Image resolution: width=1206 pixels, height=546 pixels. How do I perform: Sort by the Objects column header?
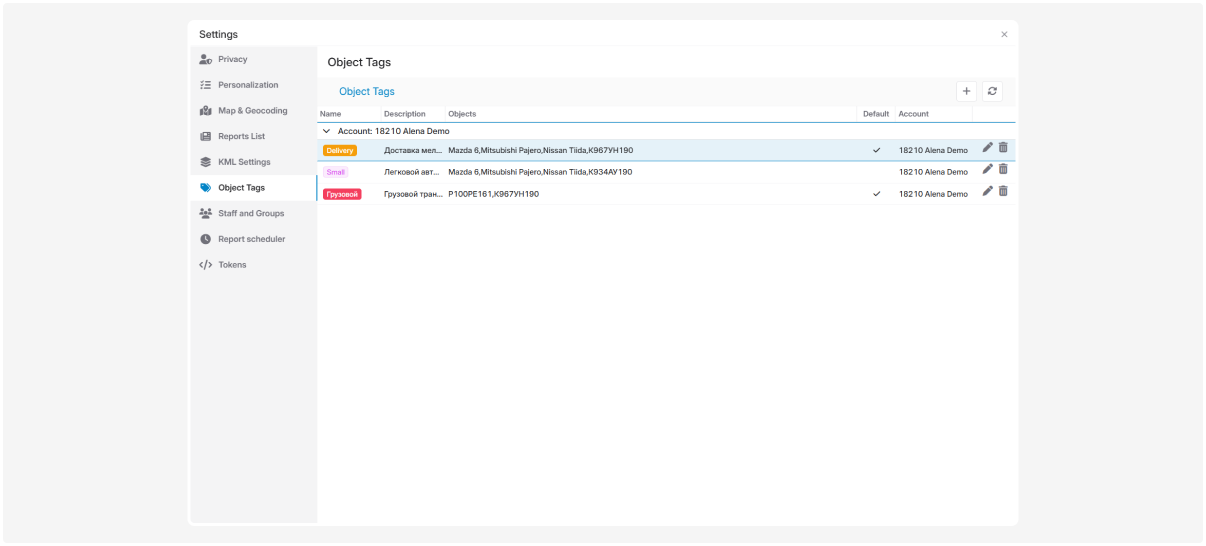[x=462, y=114]
